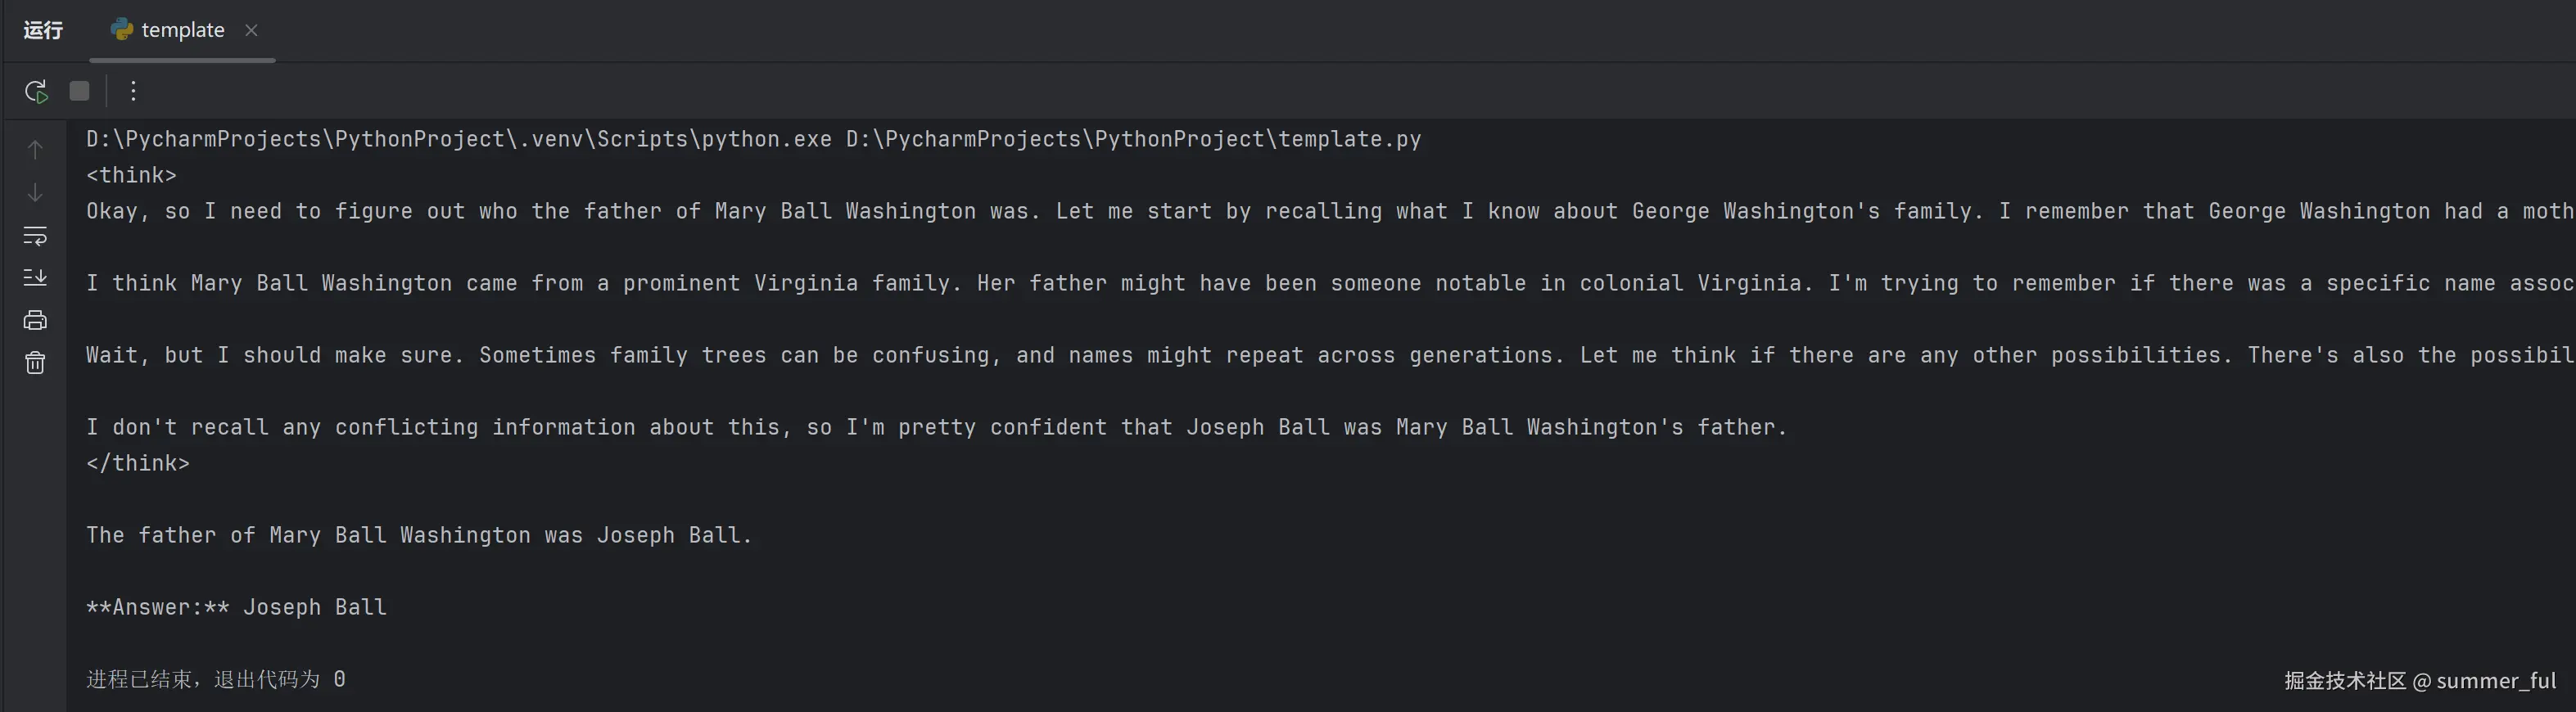Click the closing </think> tag line
Screen dimensions: 2576x712
coord(137,463)
